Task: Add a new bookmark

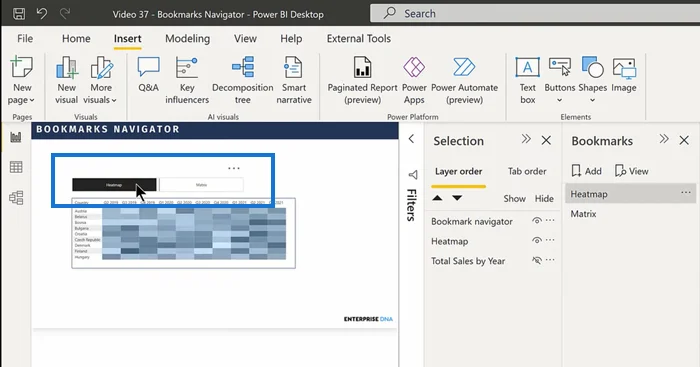Action: coord(586,171)
